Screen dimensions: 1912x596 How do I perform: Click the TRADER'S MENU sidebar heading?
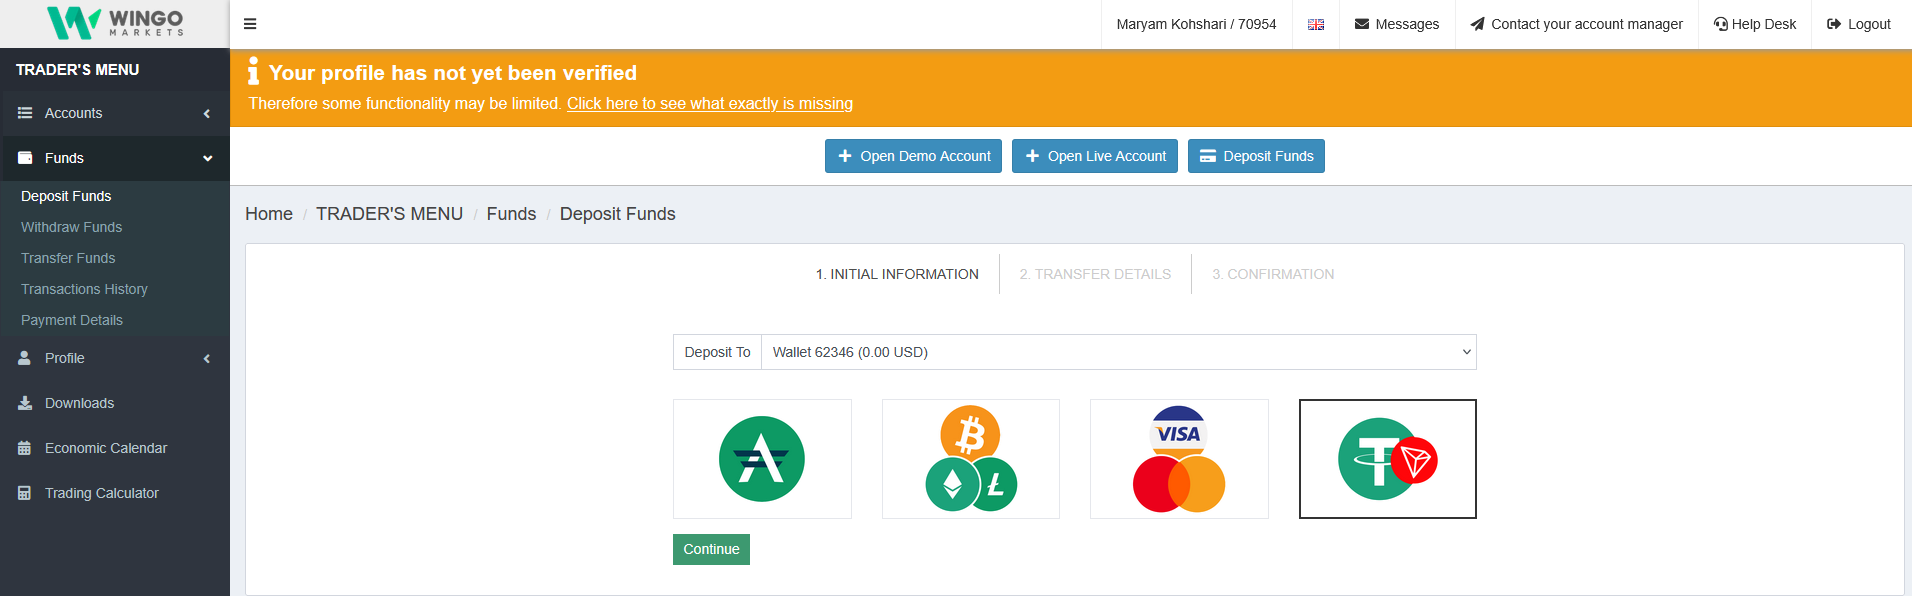tap(77, 70)
